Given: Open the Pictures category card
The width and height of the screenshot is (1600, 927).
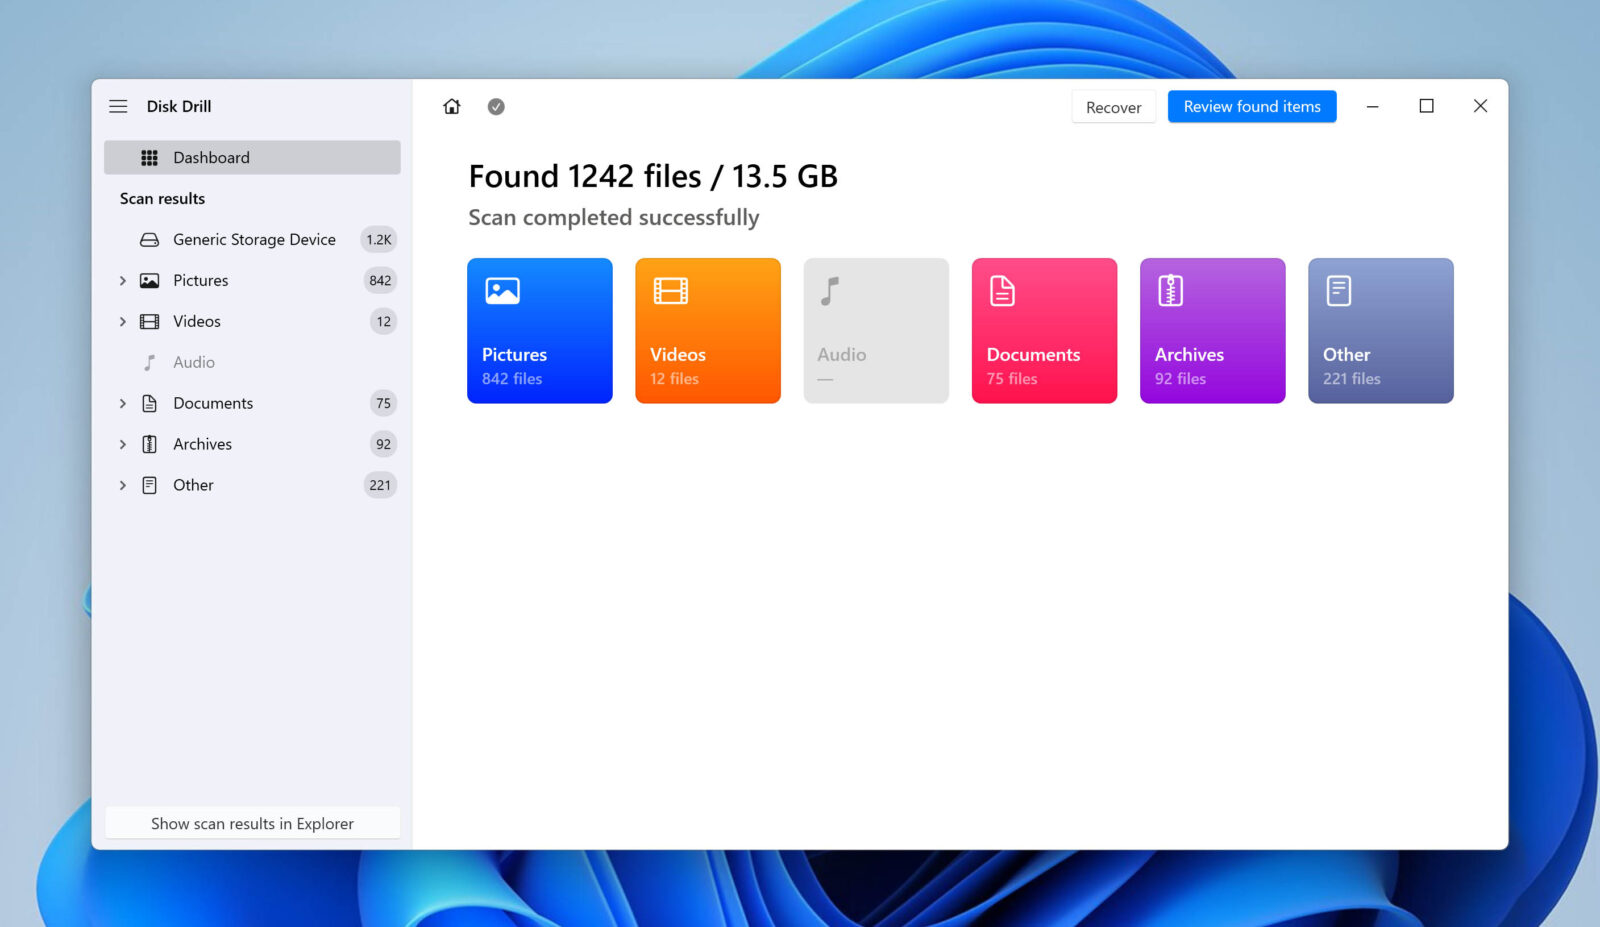Looking at the screenshot, I should click(x=539, y=330).
